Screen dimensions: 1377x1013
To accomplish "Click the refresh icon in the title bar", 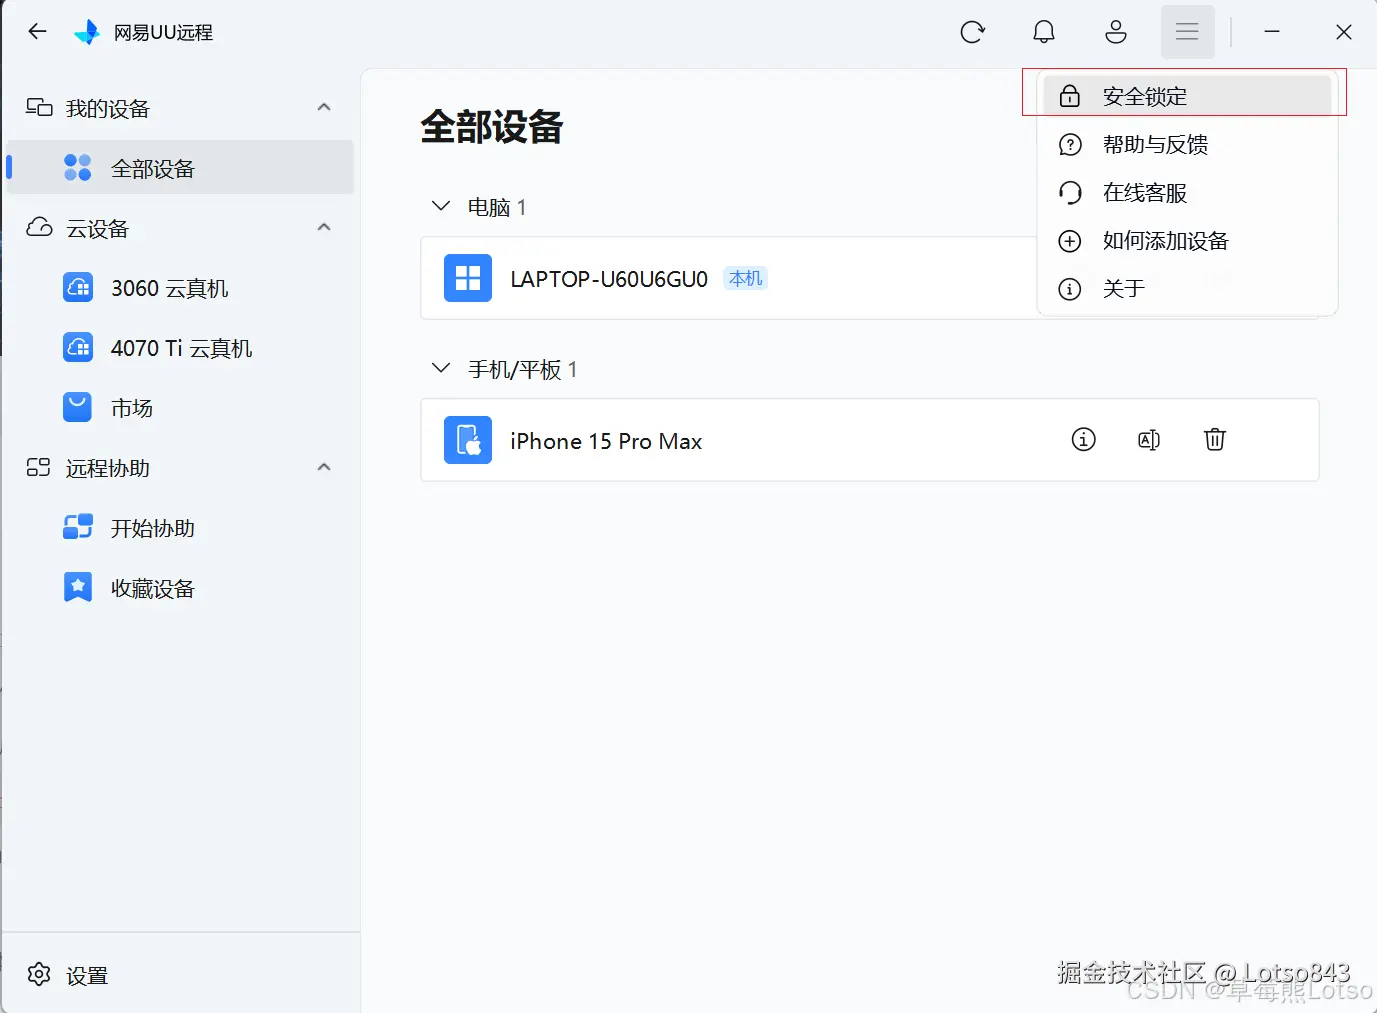I will pos(973,31).
